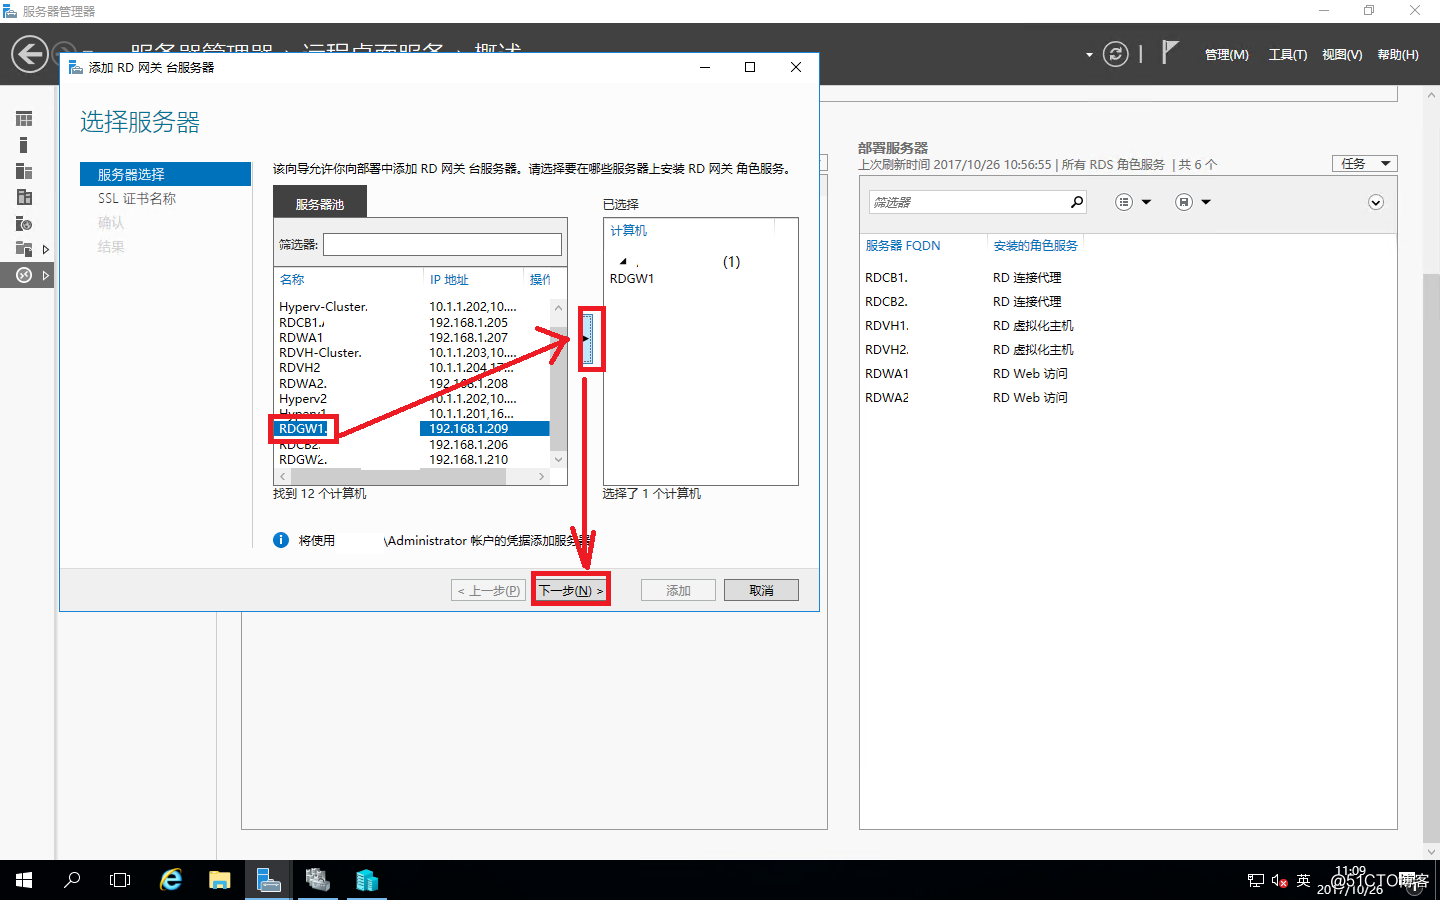Viewport: 1440px width, 900px height.
Task: Select the IIS globe server icon in sidebar
Action: pos(24,223)
